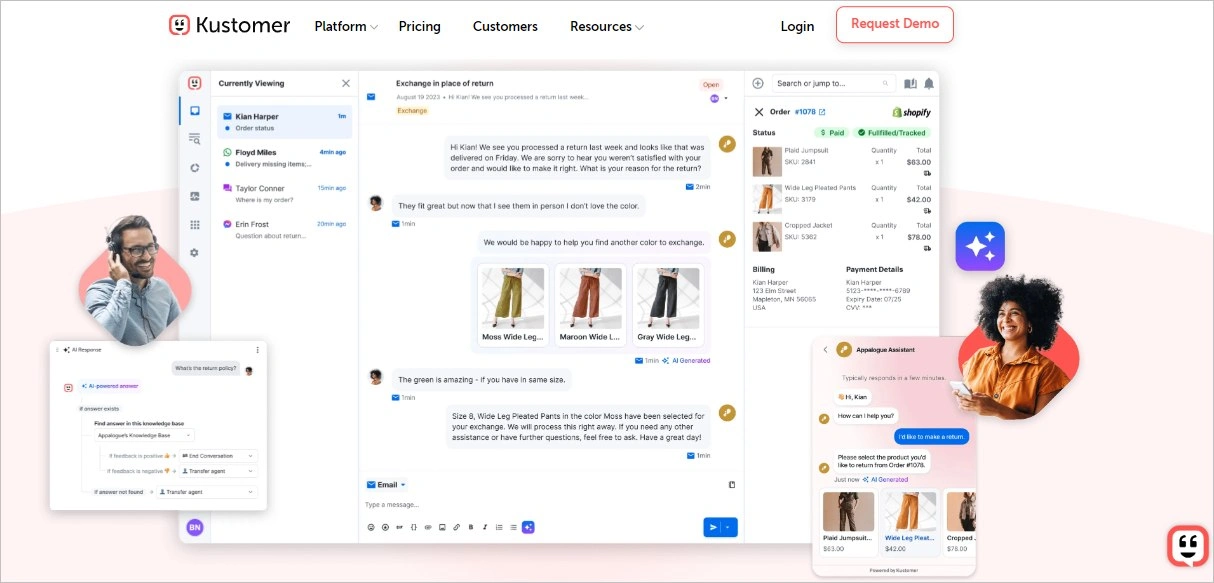Send the message with the blue send button
The width and height of the screenshot is (1214, 583).
click(712, 527)
